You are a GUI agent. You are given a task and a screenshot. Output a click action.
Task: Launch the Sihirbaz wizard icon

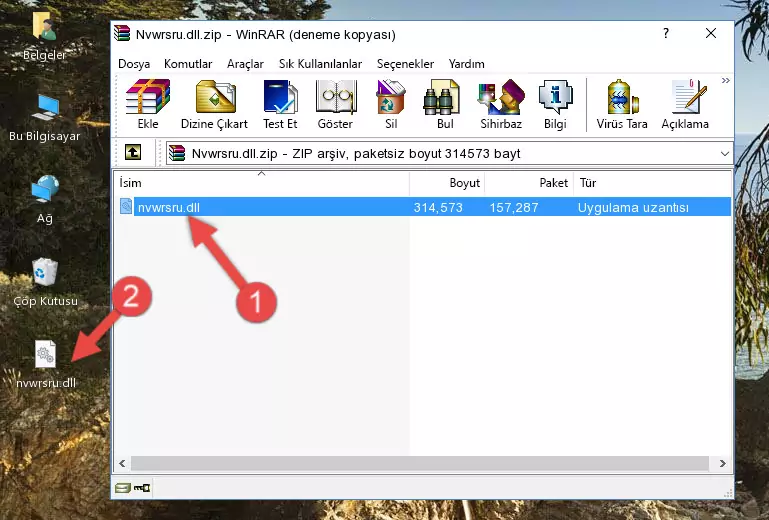click(501, 97)
